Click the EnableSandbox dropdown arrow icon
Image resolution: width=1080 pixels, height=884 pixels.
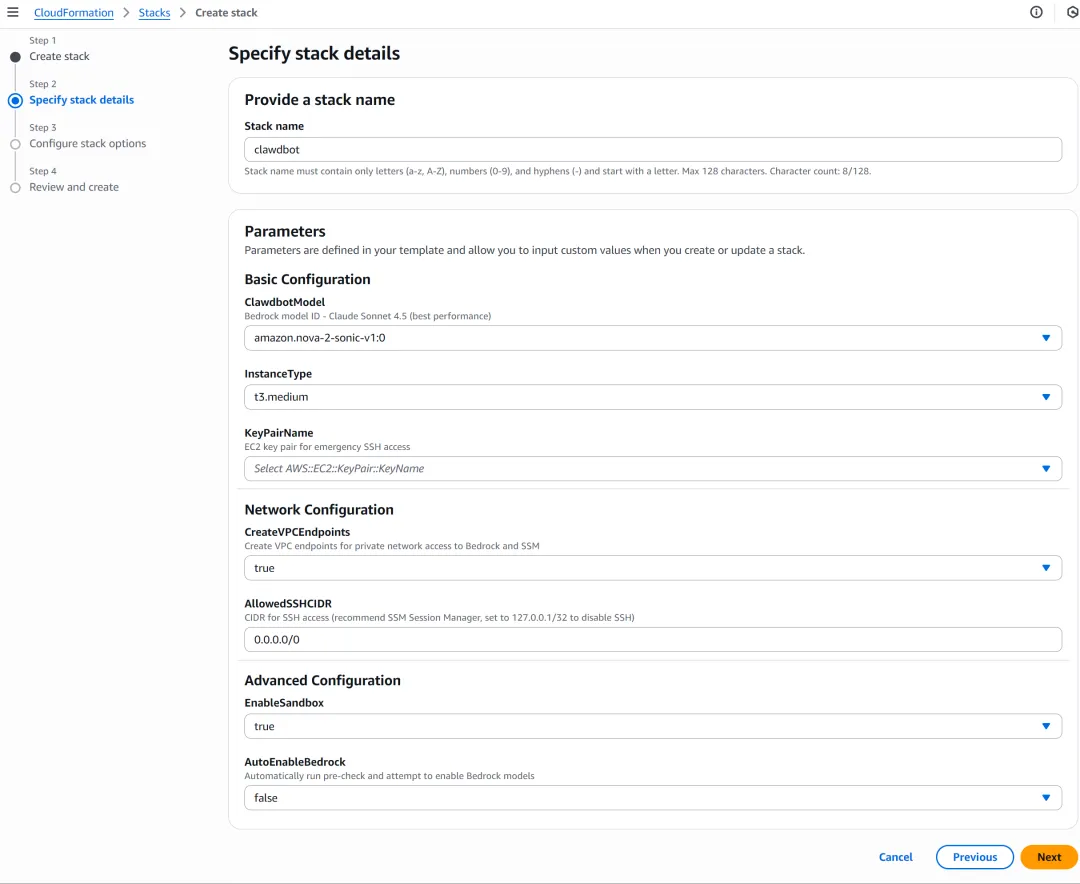click(x=1046, y=726)
